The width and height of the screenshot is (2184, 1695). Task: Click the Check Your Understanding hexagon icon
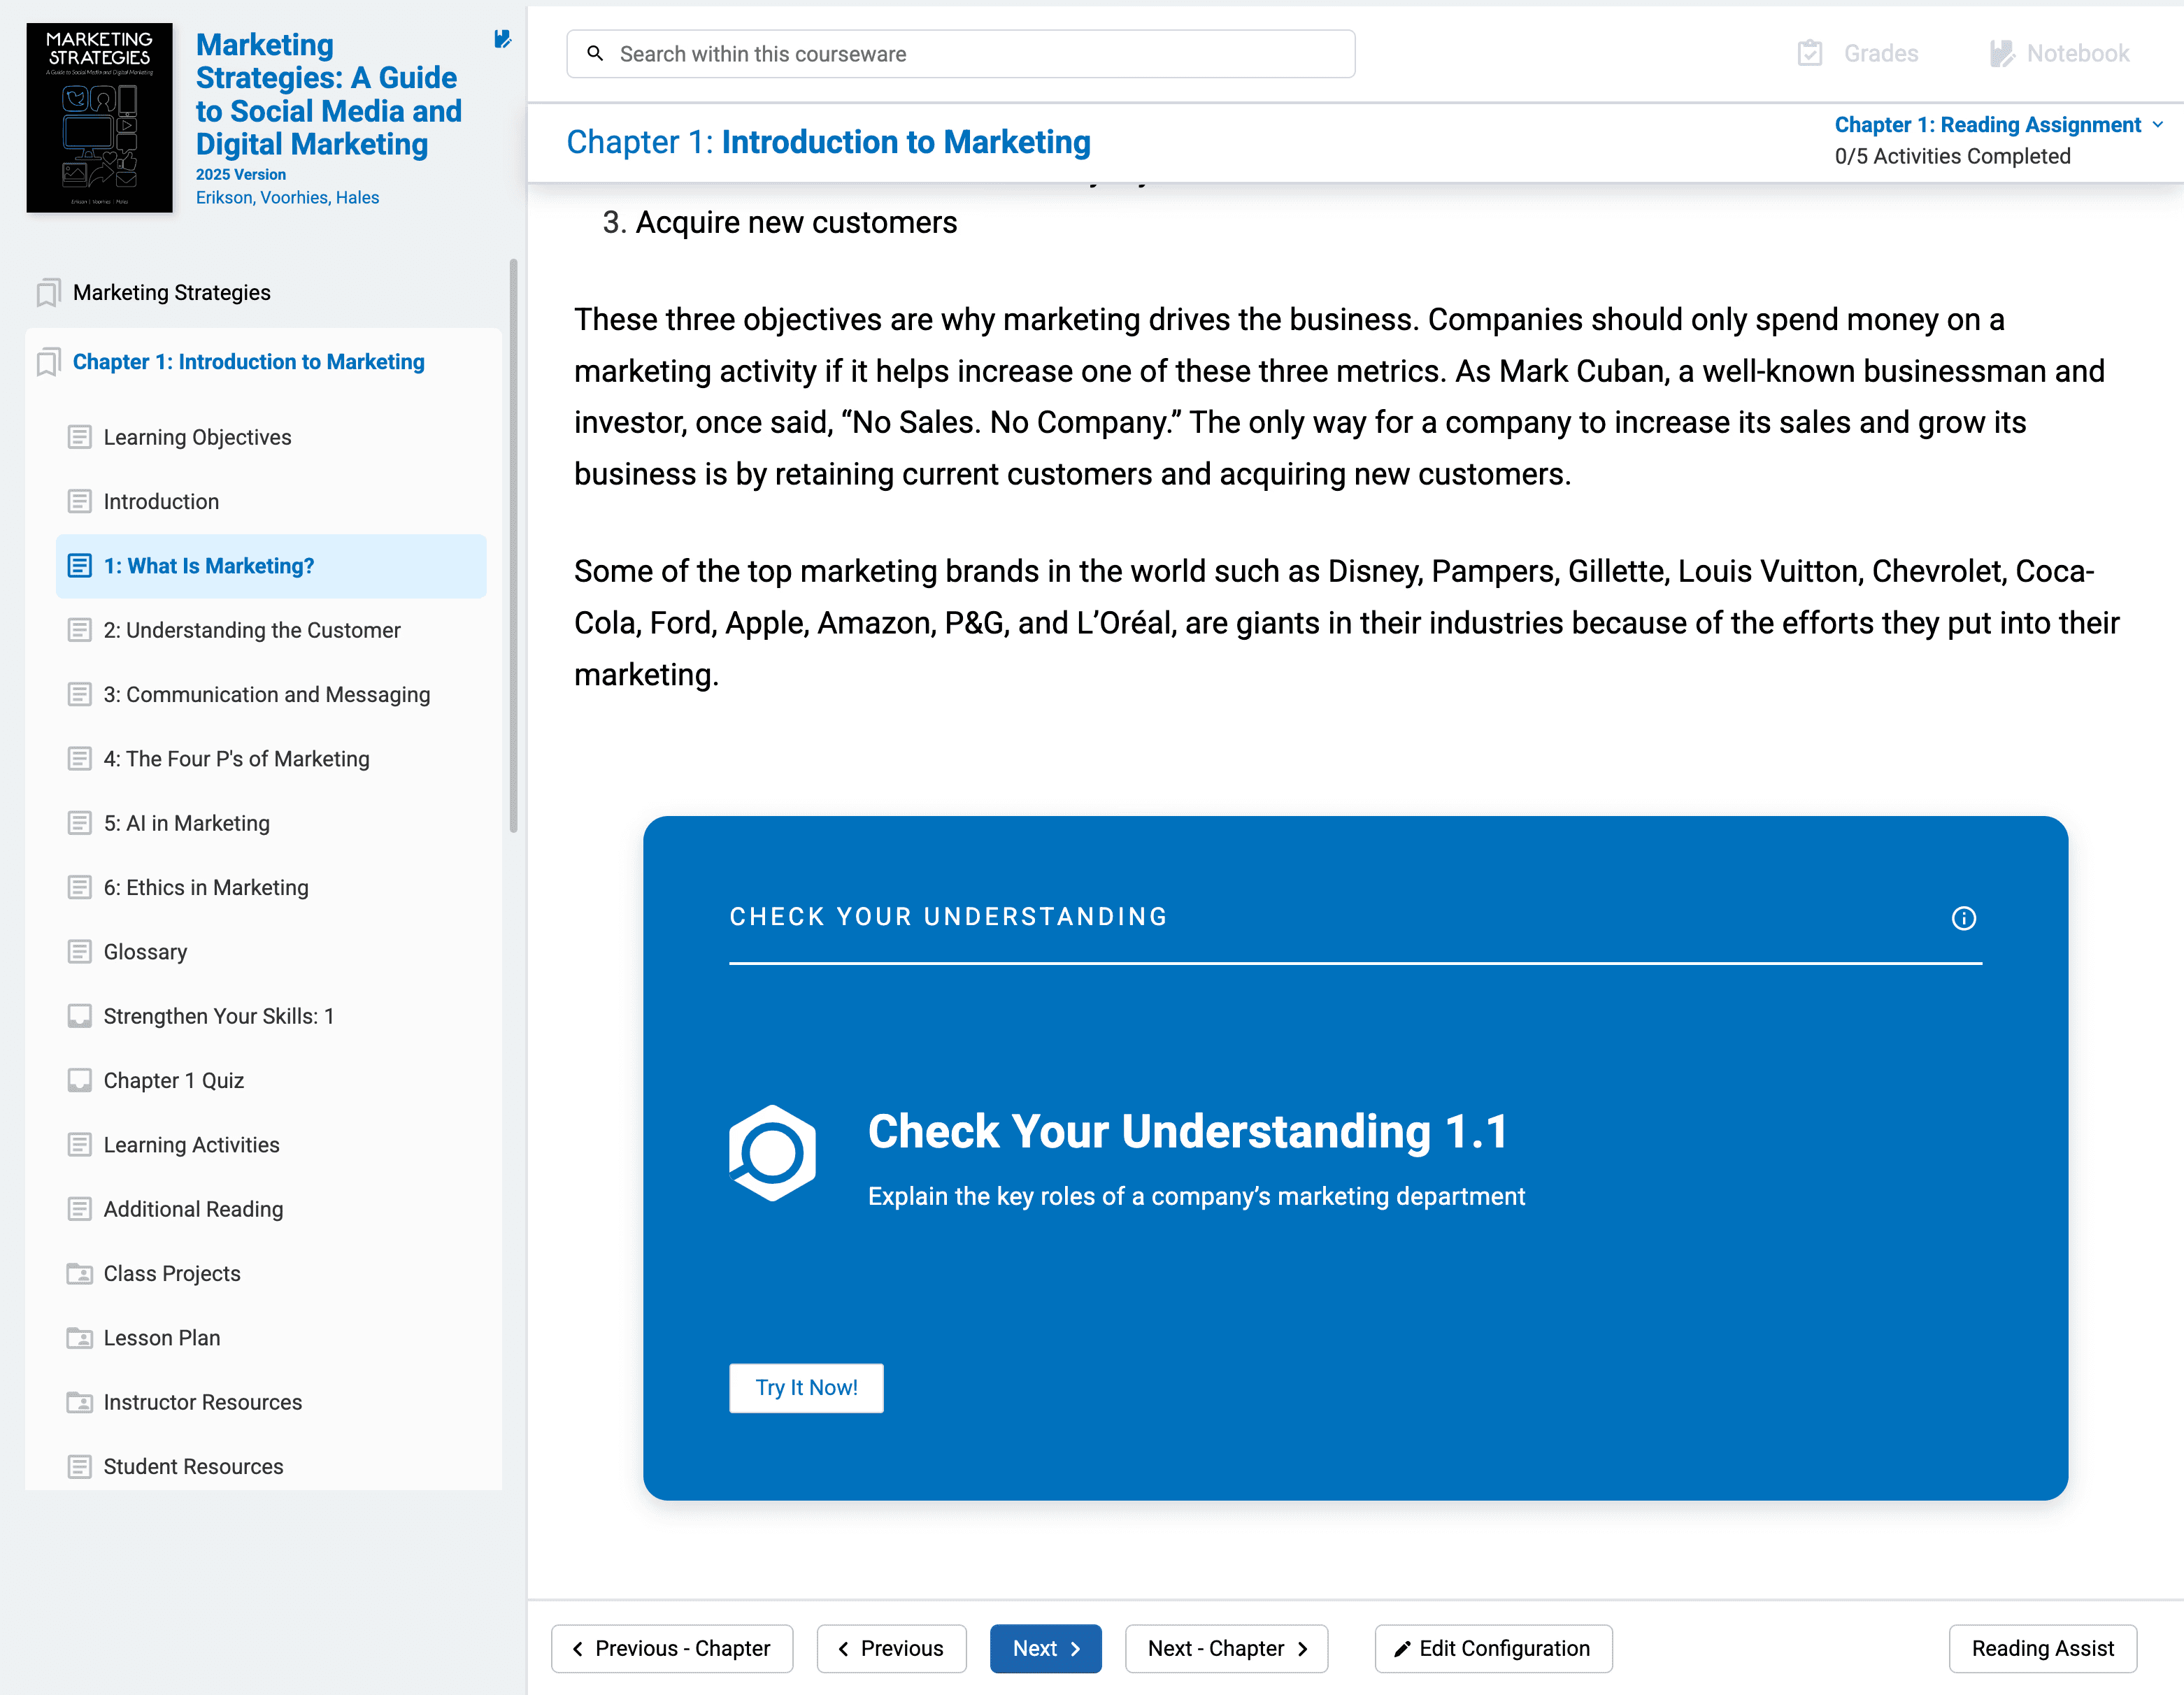(772, 1152)
